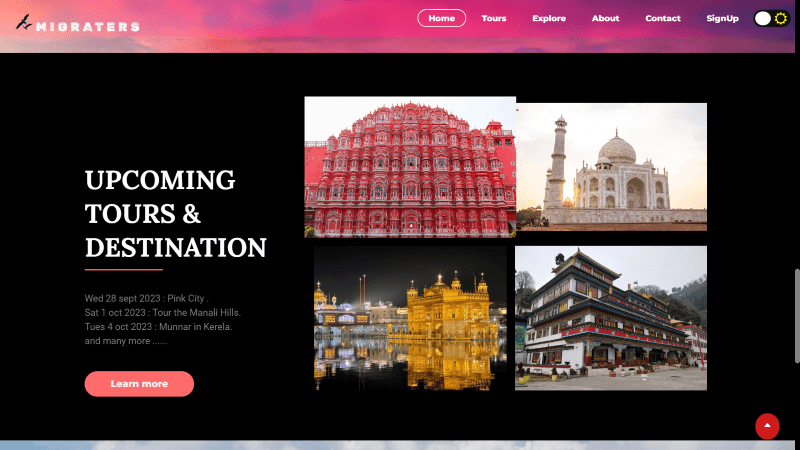The height and width of the screenshot is (450, 800).
Task: Open the Home menu item
Action: [441, 18]
